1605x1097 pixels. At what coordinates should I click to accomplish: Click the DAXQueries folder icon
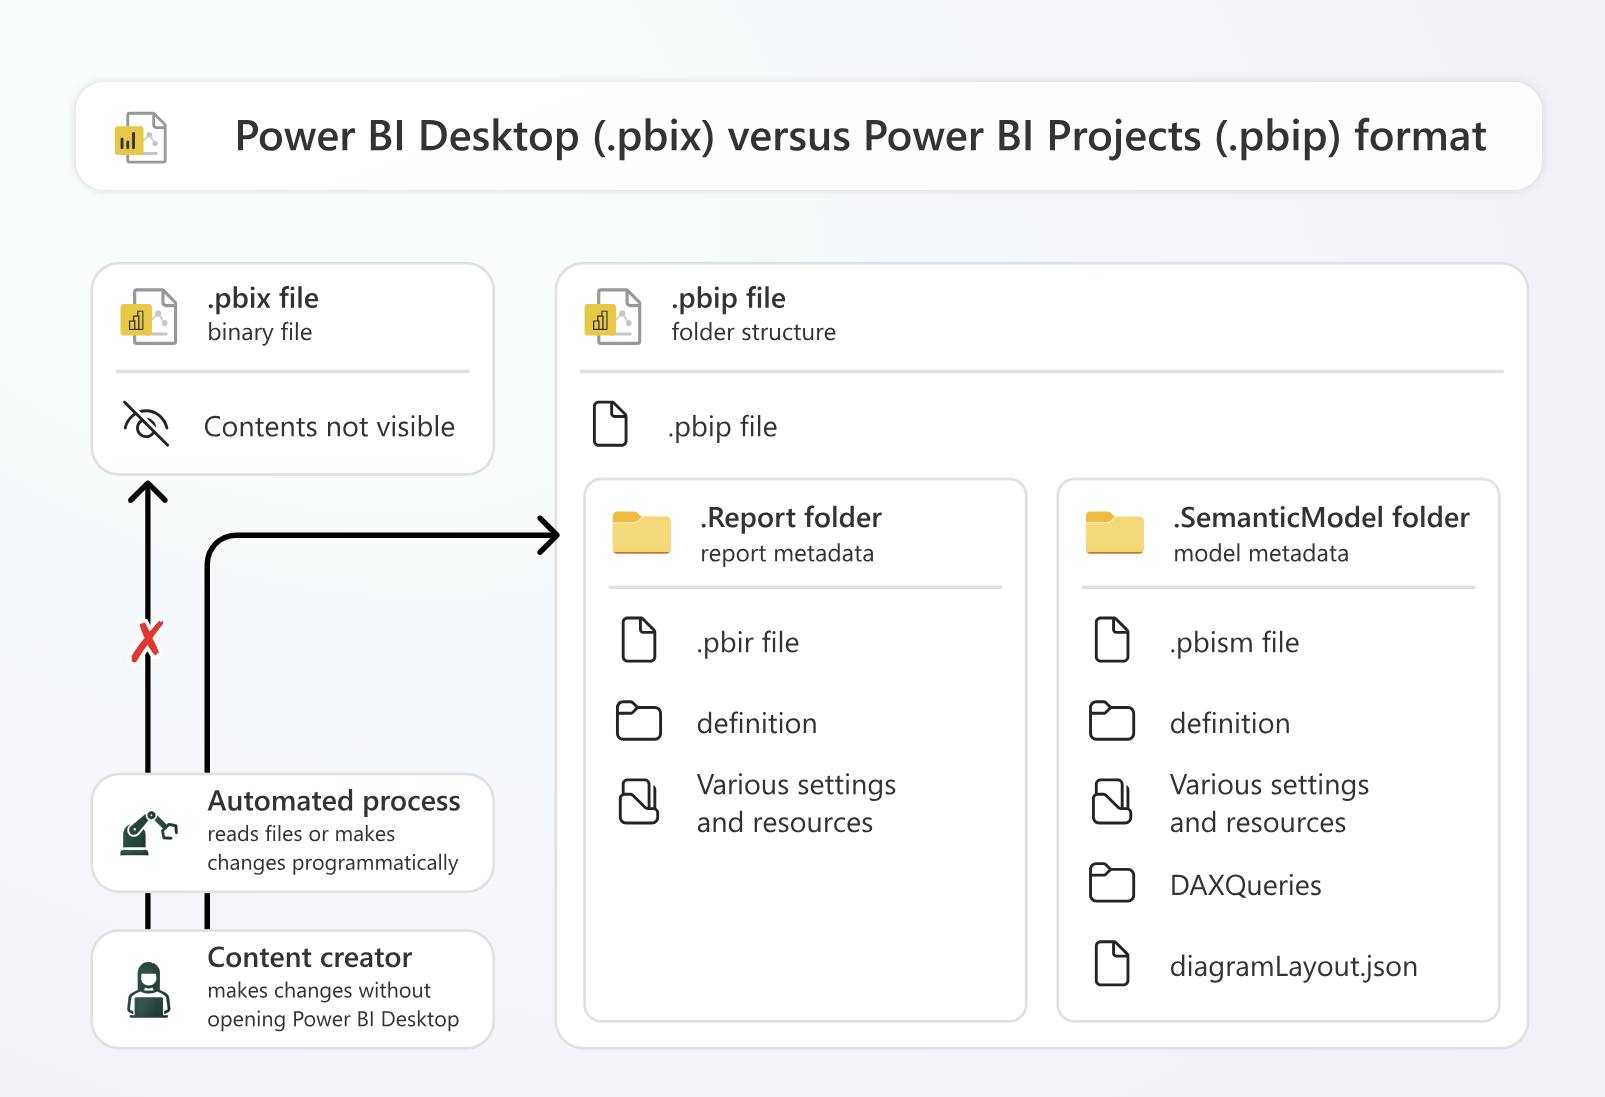click(1112, 883)
